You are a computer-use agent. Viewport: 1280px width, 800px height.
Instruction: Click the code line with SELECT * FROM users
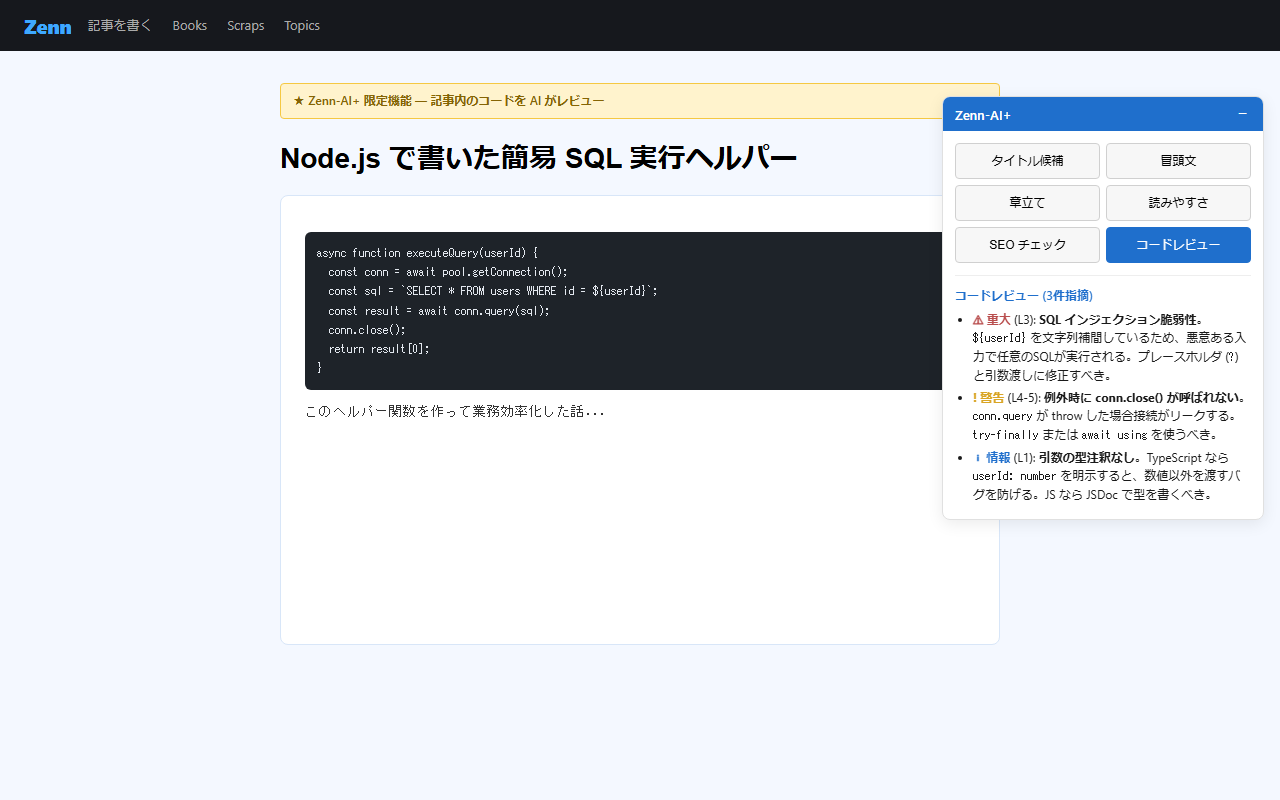(492, 291)
